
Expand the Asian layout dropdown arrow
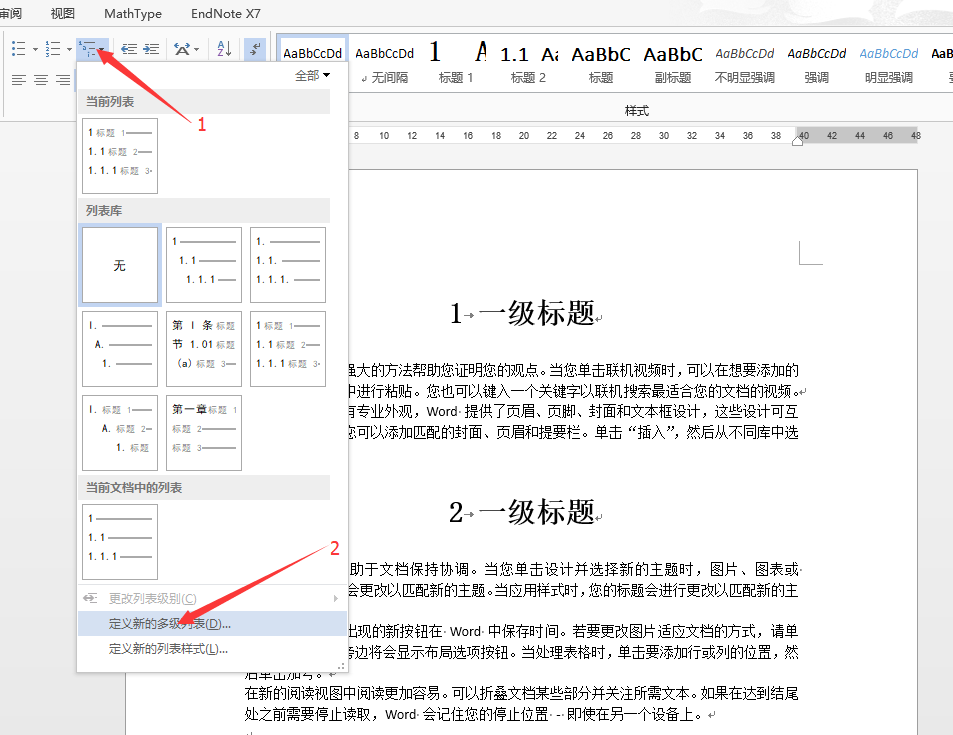pyautogui.click(x=196, y=49)
